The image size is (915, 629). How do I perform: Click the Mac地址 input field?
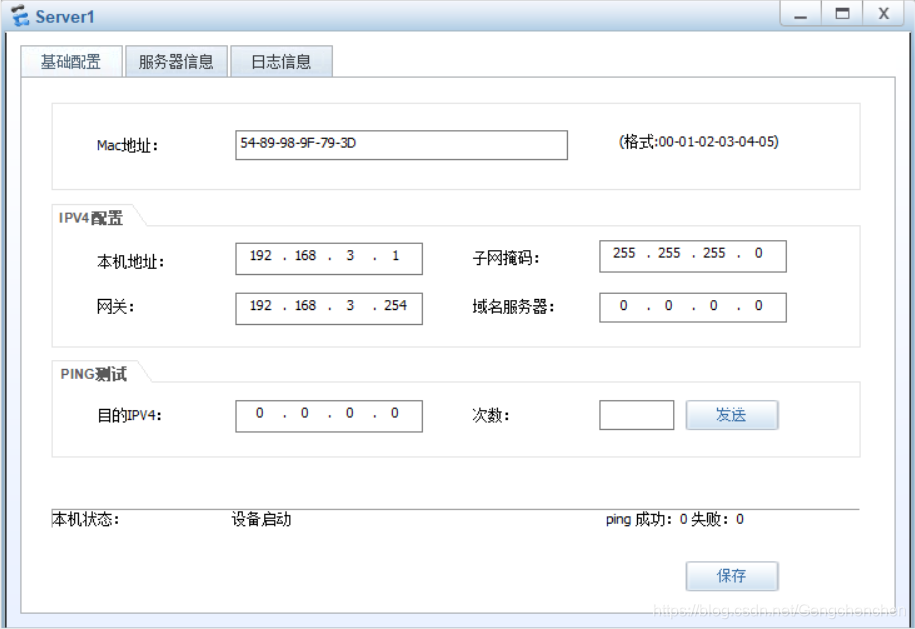pos(401,145)
